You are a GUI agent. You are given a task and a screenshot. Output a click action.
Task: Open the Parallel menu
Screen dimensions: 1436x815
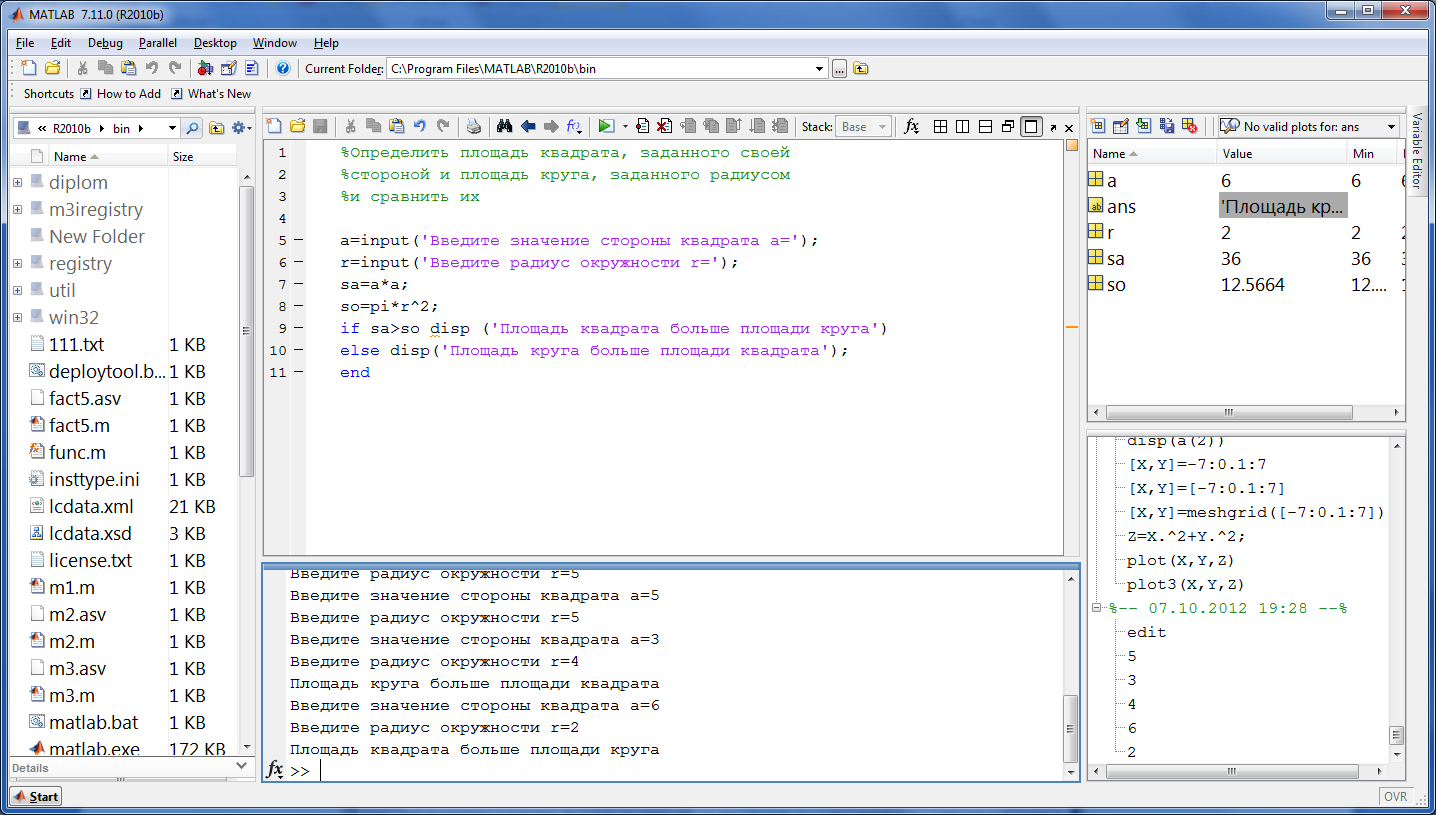(158, 43)
